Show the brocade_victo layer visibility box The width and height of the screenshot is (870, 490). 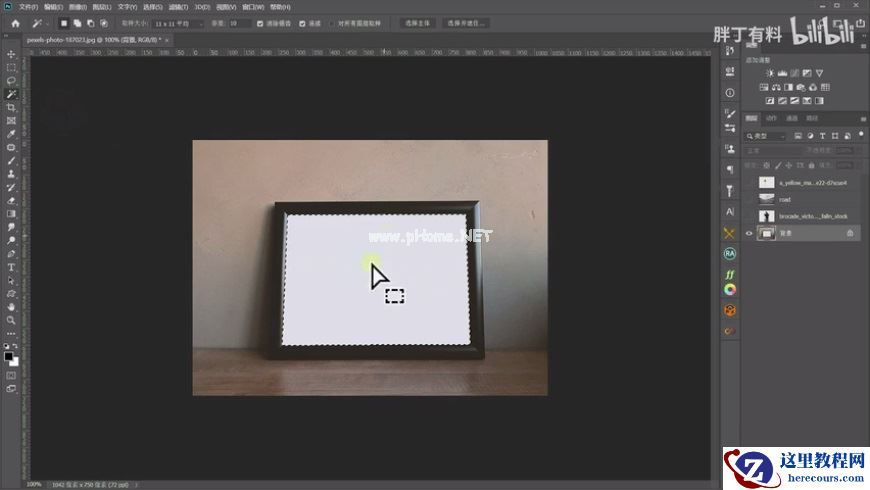(748, 216)
